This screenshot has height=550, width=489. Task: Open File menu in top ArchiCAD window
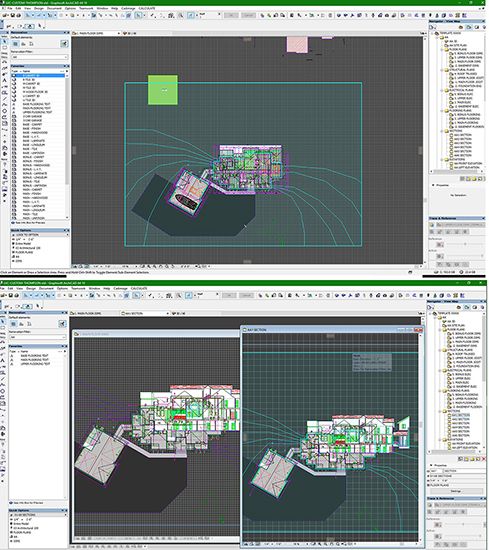[9, 8]
